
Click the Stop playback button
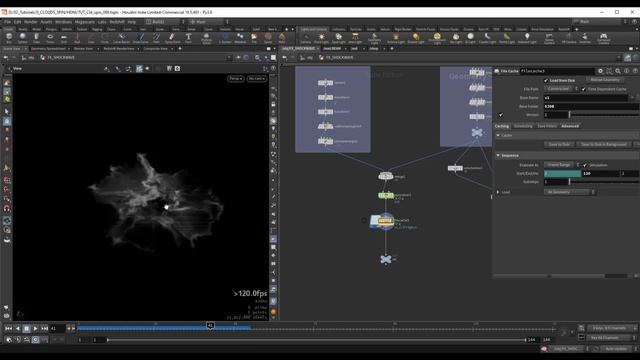coord(27,328)
